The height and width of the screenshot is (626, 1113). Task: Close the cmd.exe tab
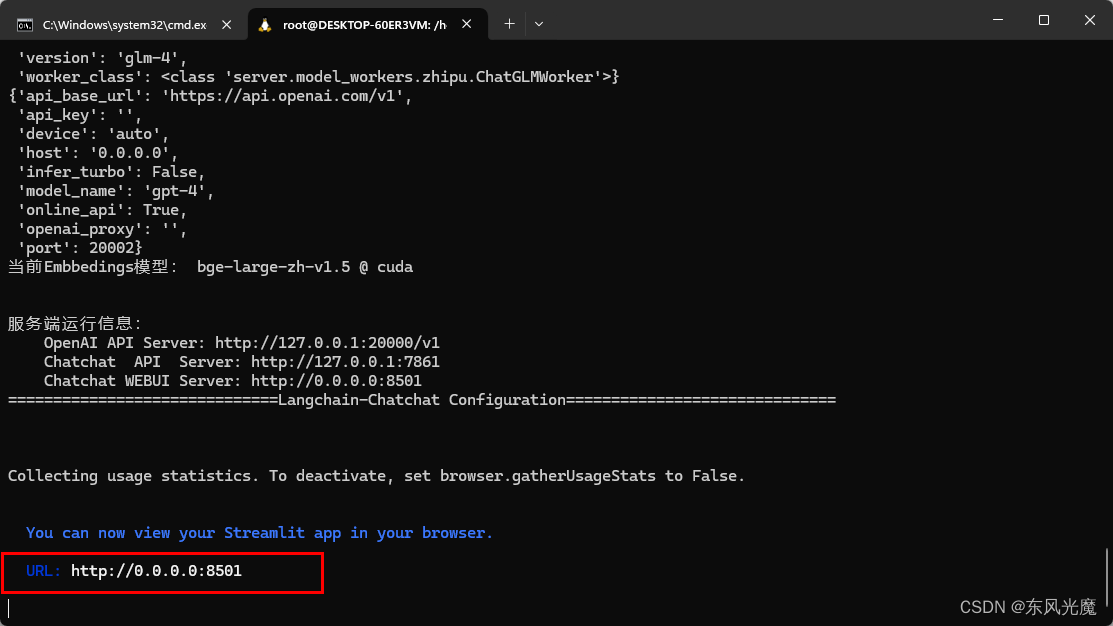pyautogui.click(x=226, y=24)
